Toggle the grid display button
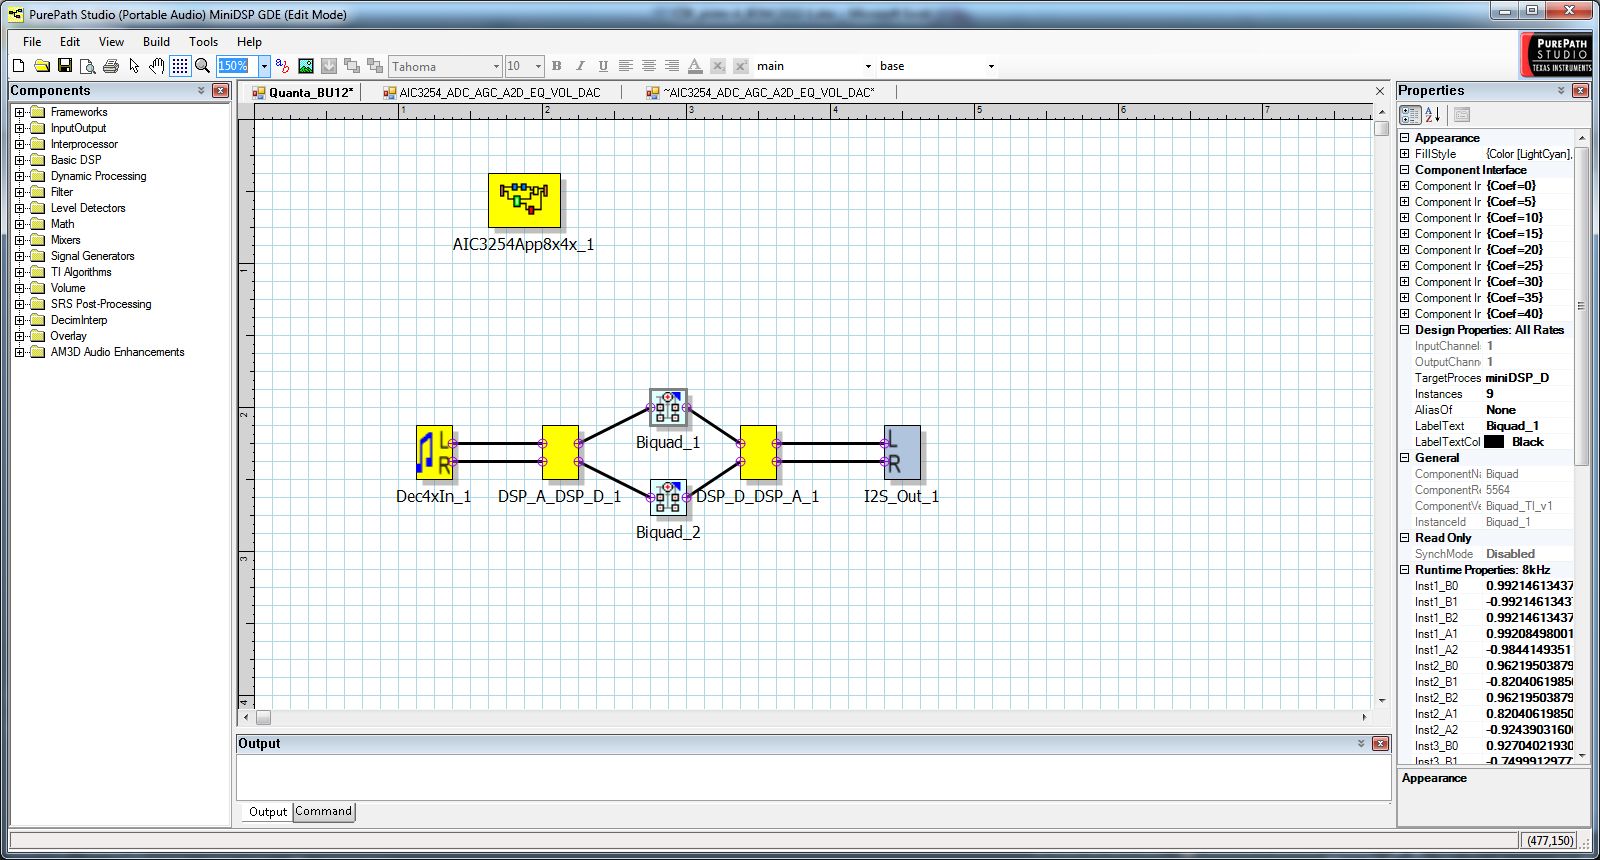This screenshot has width=1600, height=860. click(x=180, y=66)
